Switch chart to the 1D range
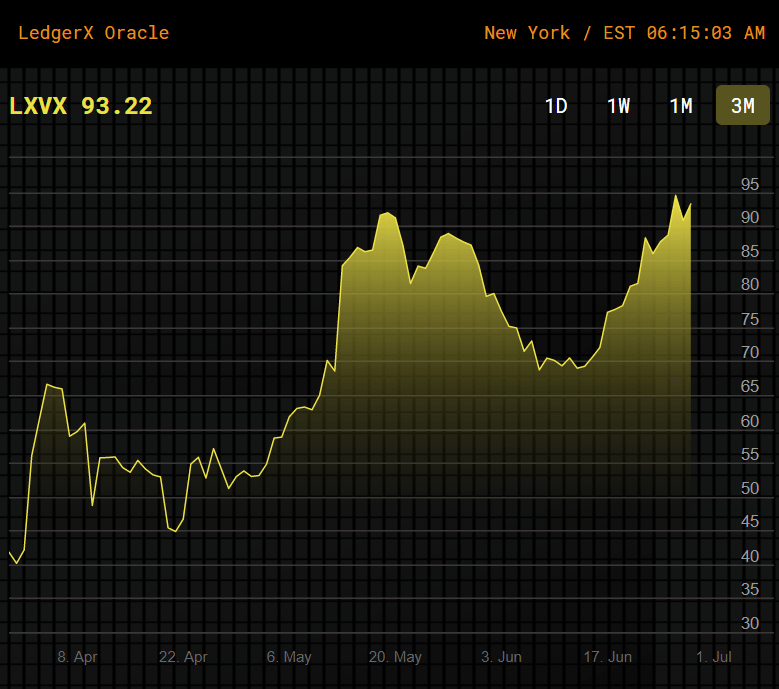Viewport: 779px width, 689px height. pos(556,106)
